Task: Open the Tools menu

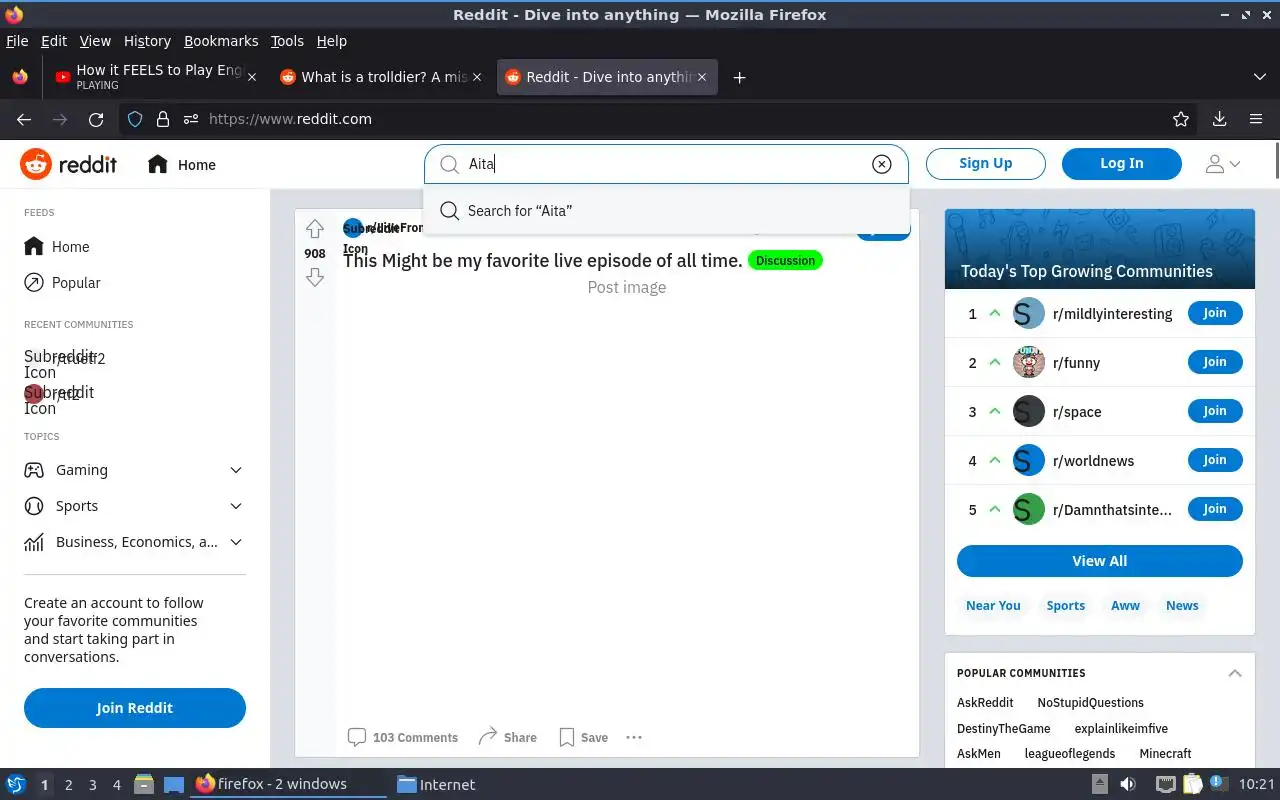Action: pos(287,41)
